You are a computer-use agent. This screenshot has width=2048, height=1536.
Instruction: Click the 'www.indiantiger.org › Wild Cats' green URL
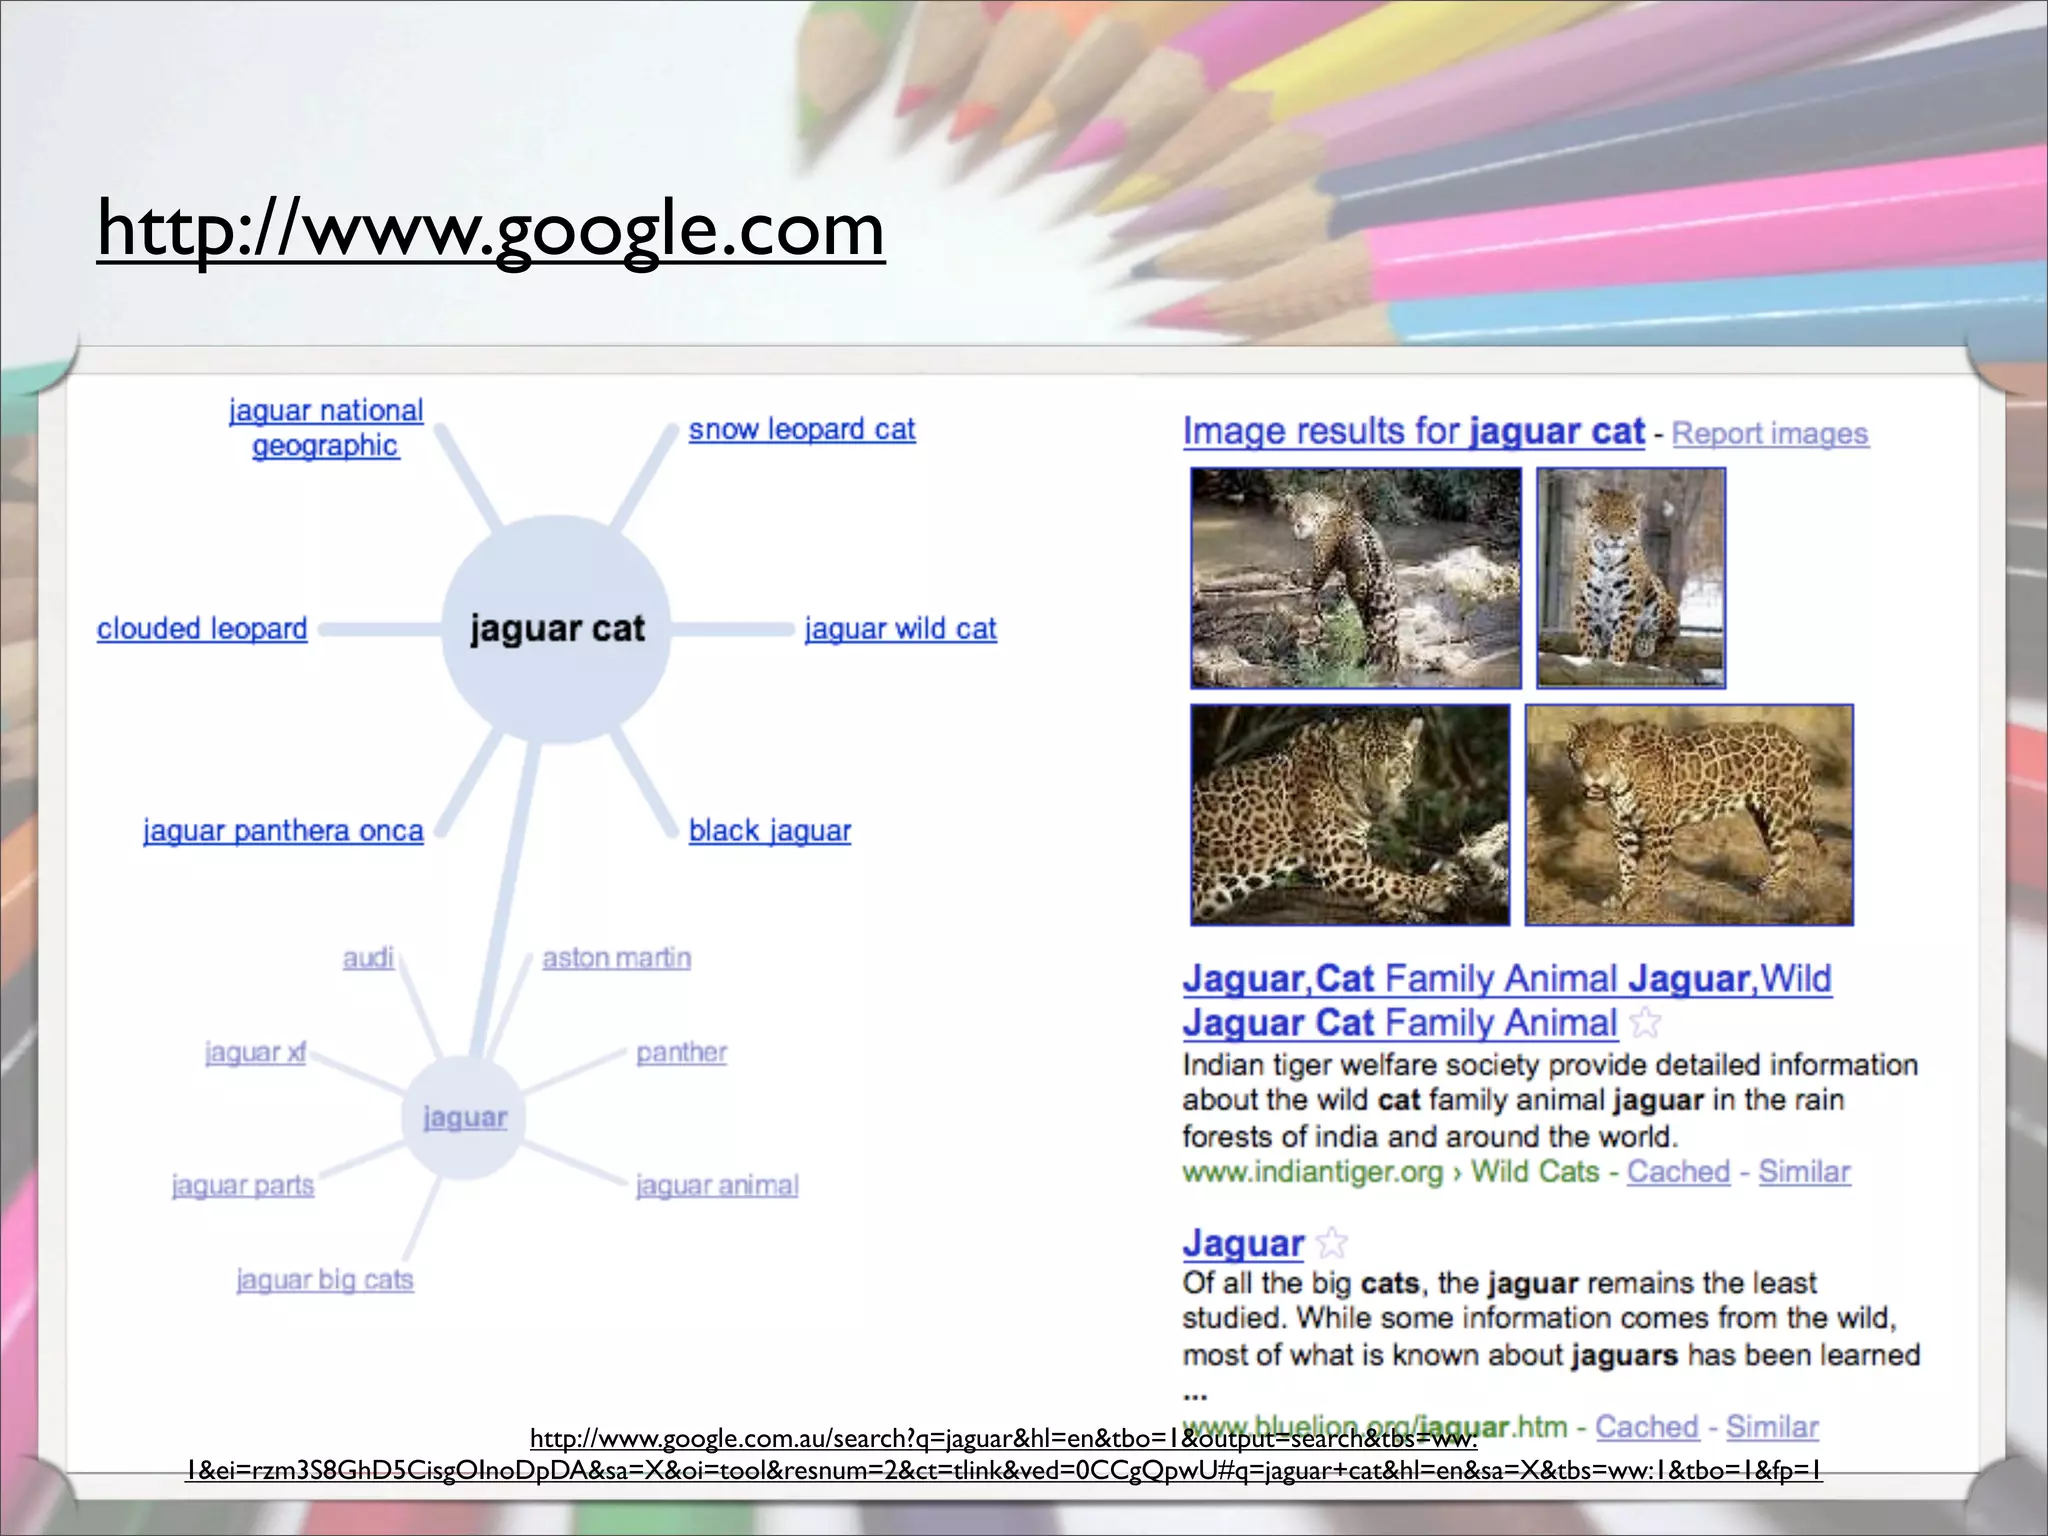click(1390, 1172)
